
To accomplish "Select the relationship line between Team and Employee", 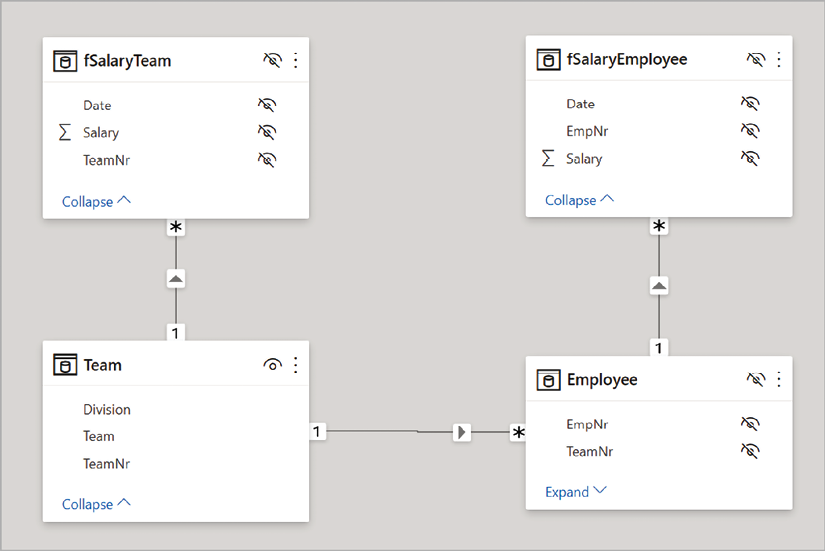I will (388, 432).
